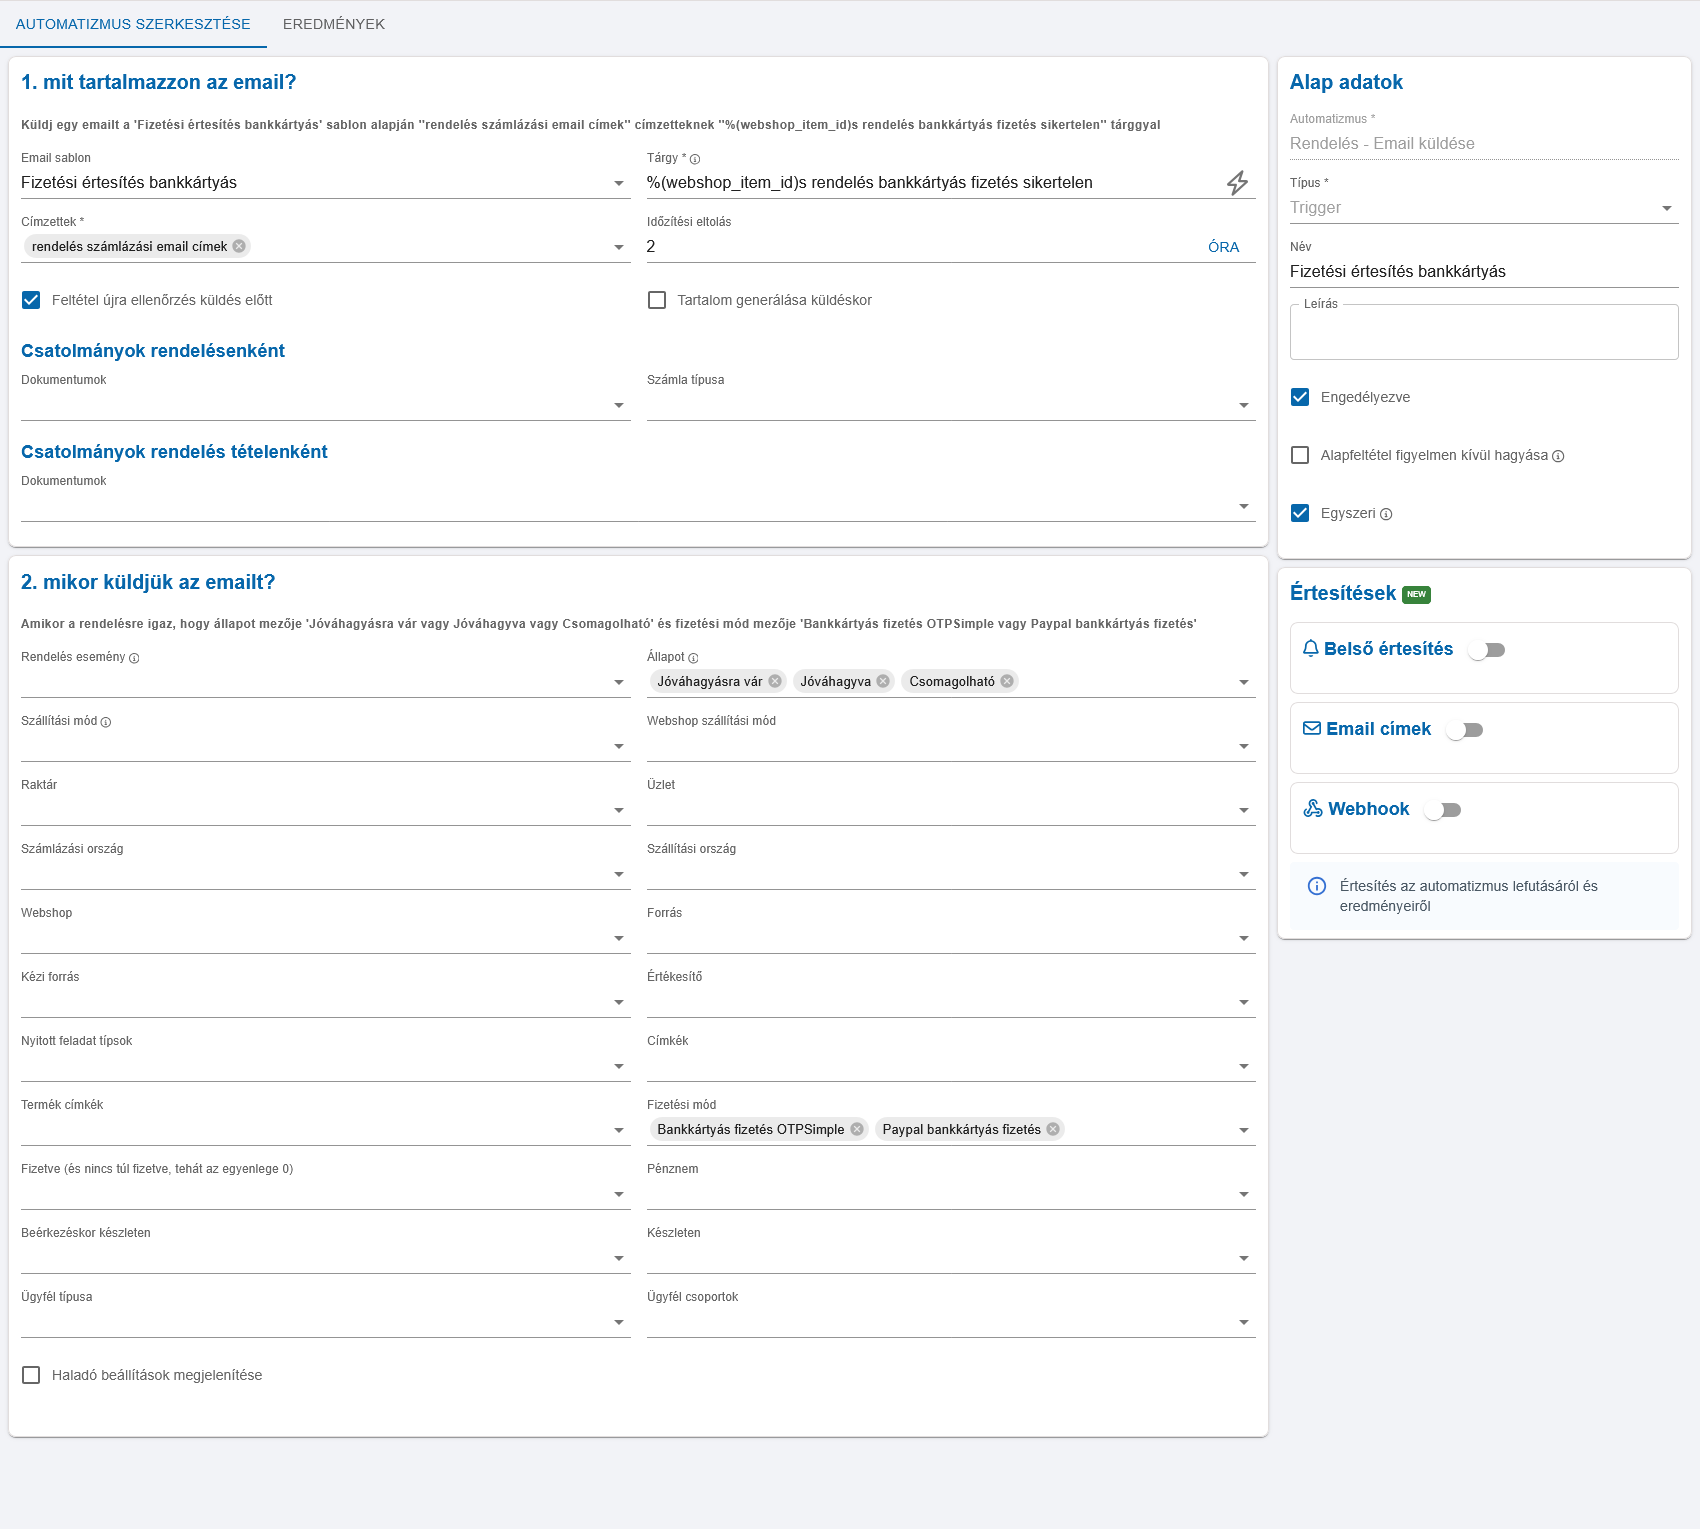Remove the 'Paypal bankkártyás fizetés' chip
The image size is (1700, 1529).
1053,1129
